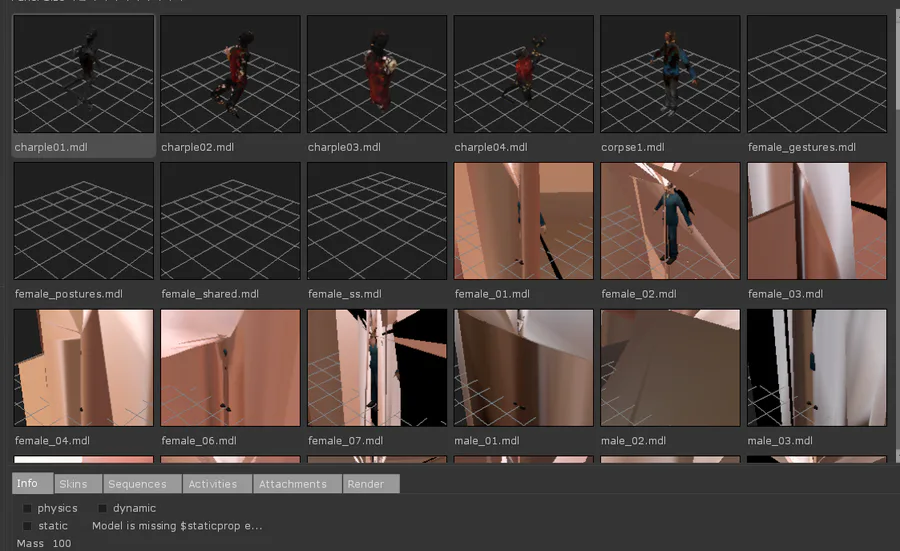This screenshot has height=551, width=900.
Task: Click the 'Model is missing $staticprop' message
Action: [177, 526]
